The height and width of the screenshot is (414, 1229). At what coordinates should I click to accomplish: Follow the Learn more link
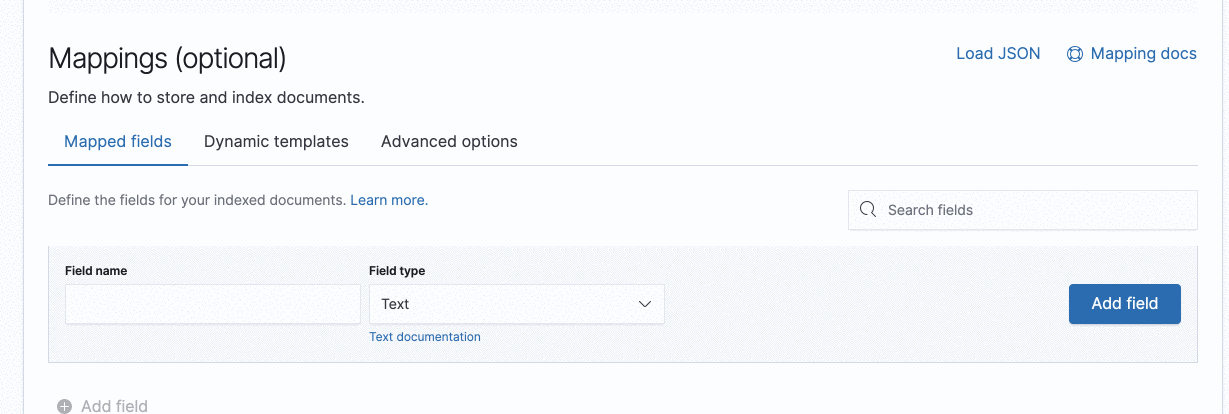pyautogui.click(x=387, y=200)
